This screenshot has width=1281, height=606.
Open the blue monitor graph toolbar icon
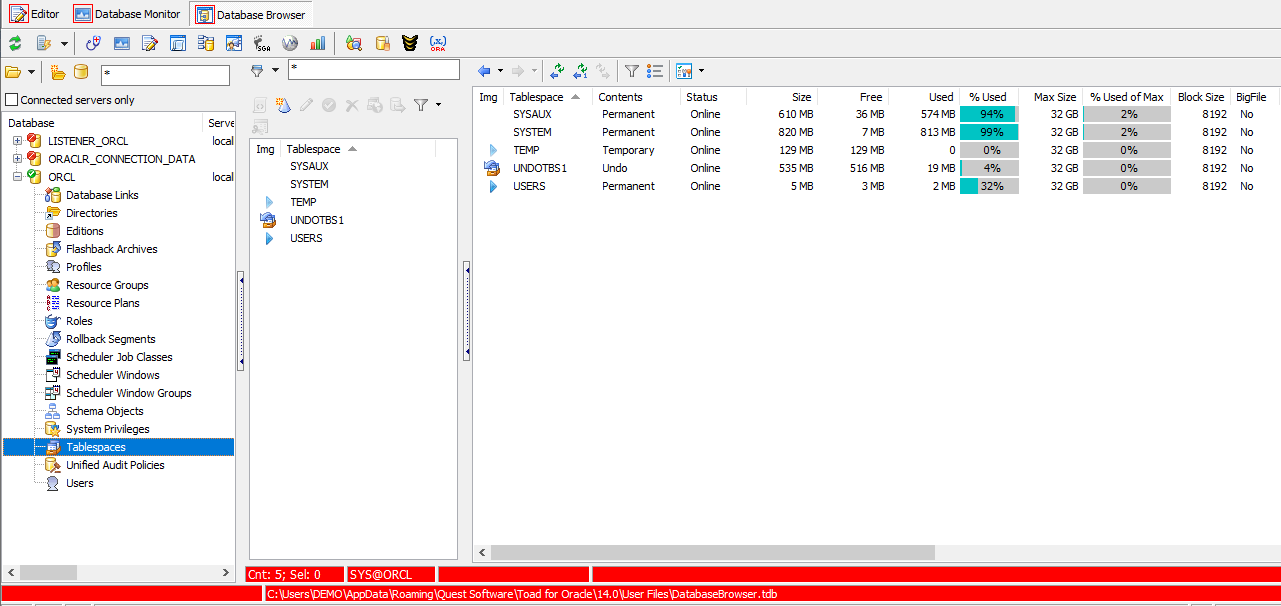122,44
